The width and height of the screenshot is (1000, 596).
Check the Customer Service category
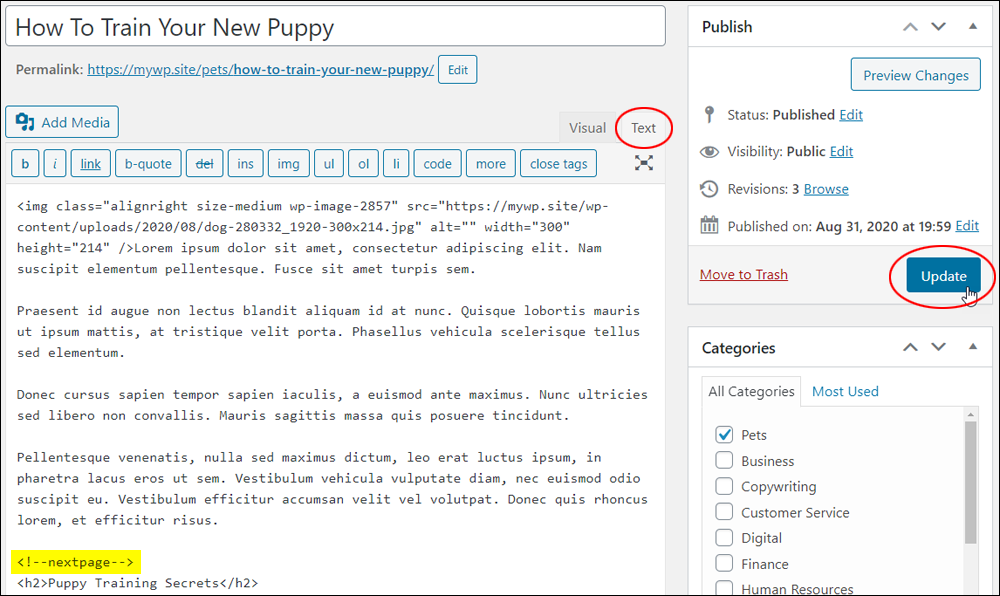click(724, 512)
